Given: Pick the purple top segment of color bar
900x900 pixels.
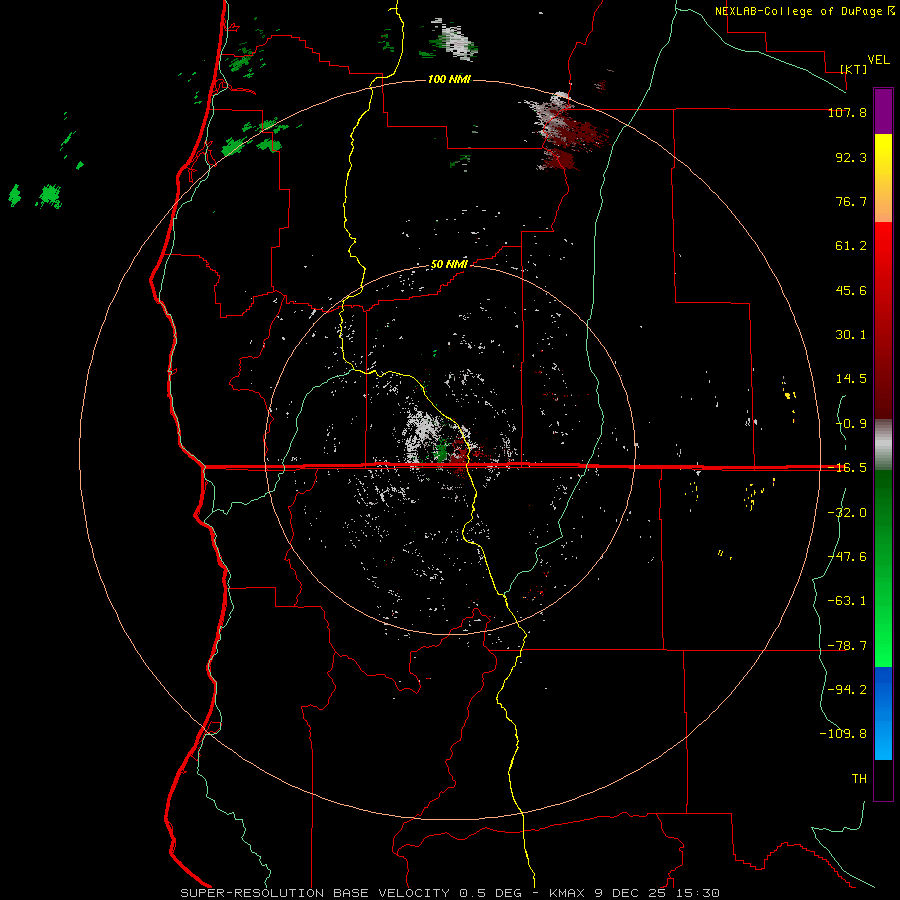Looking at the screenshot, I should (883, 111).
